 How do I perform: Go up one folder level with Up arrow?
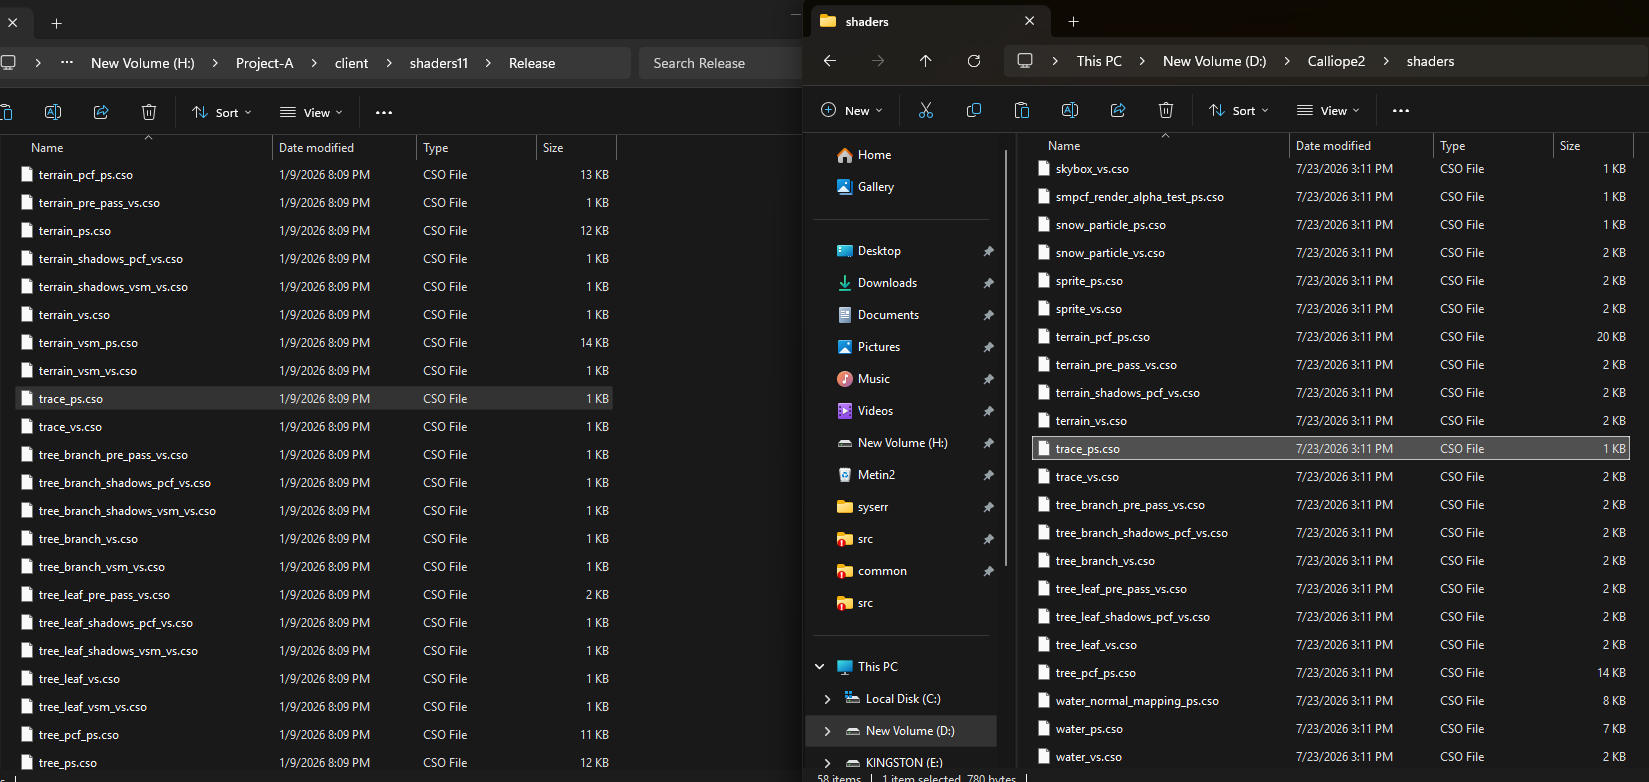926,61
